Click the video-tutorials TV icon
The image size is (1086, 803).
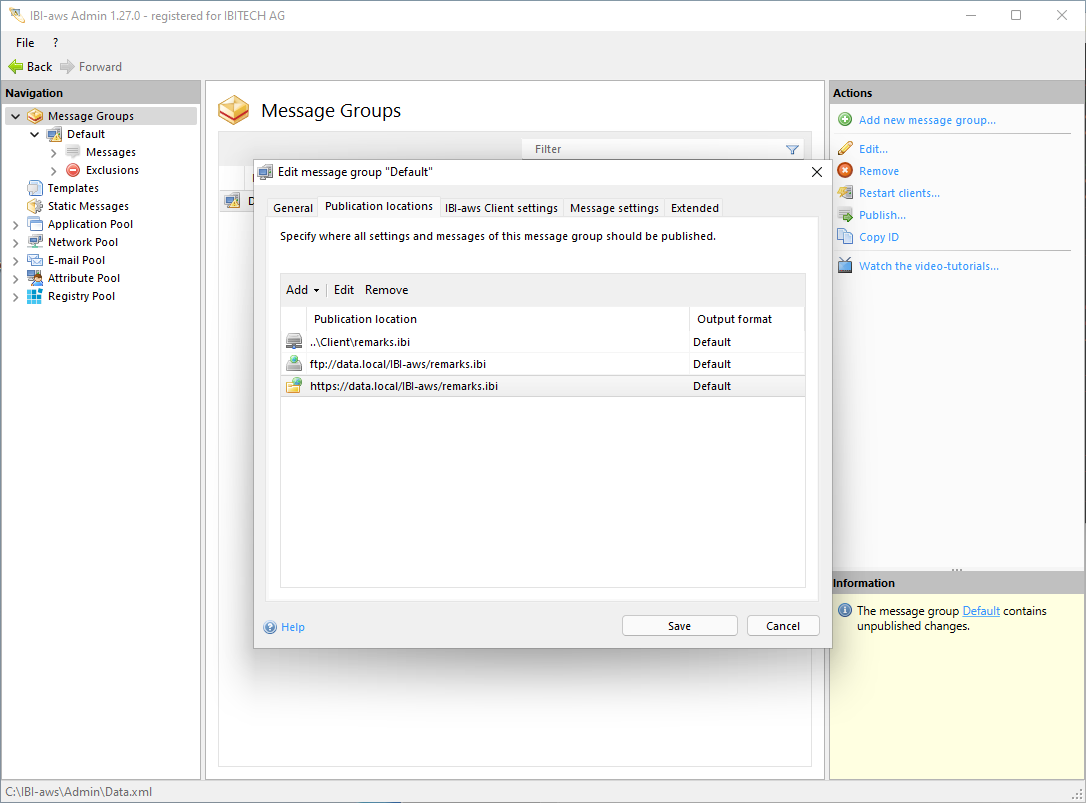(x=845, y=266)
